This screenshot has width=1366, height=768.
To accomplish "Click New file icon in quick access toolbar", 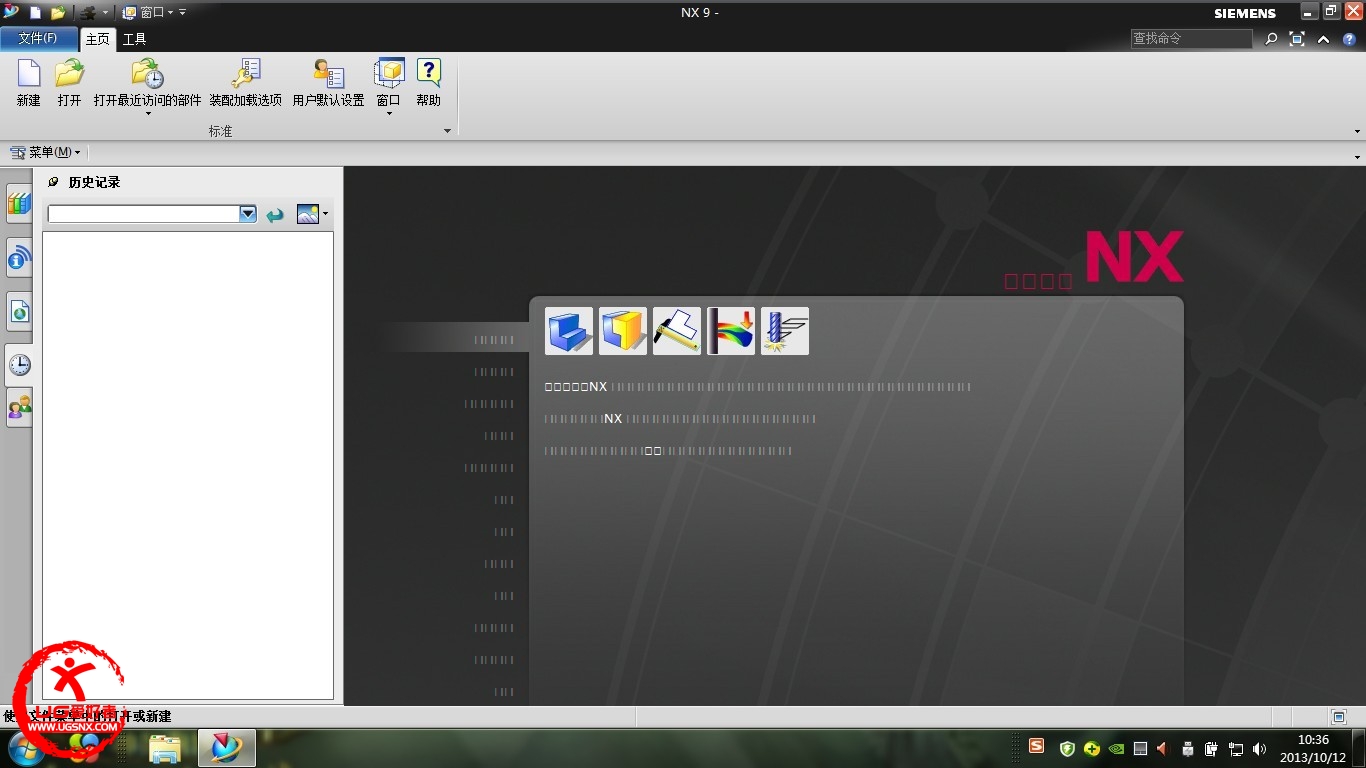I will (x=36, y=13).
